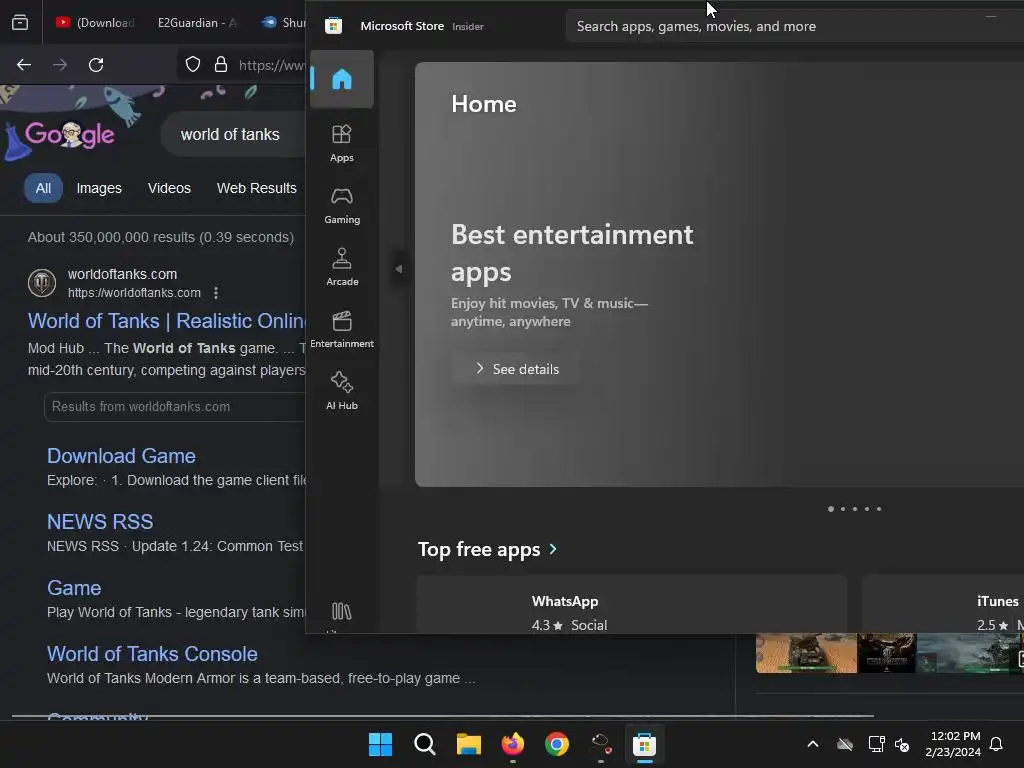This screenshot has height=768, width=1024.
Task: Open WhatsApp app card
Action: coord(632,604)
